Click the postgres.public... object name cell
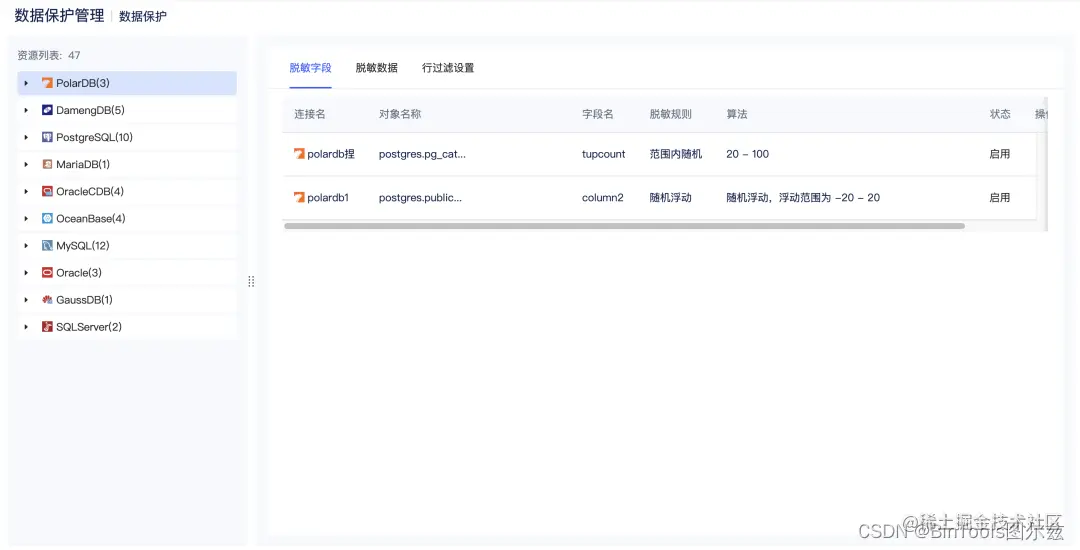The height and width of the screenshot is (550, 1080). click(420, 198)
